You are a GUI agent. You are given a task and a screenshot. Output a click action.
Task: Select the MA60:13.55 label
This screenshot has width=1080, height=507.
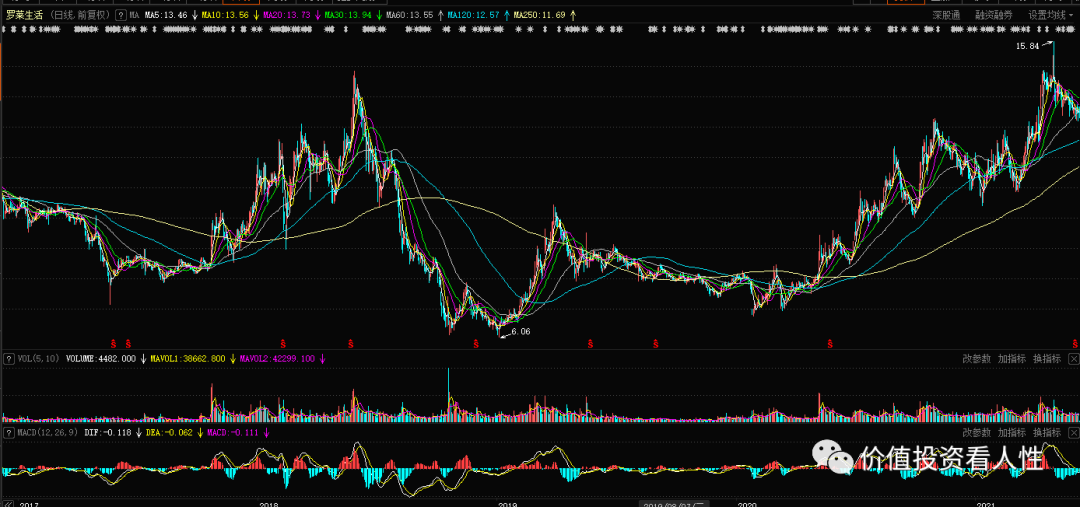pos(409,14)
